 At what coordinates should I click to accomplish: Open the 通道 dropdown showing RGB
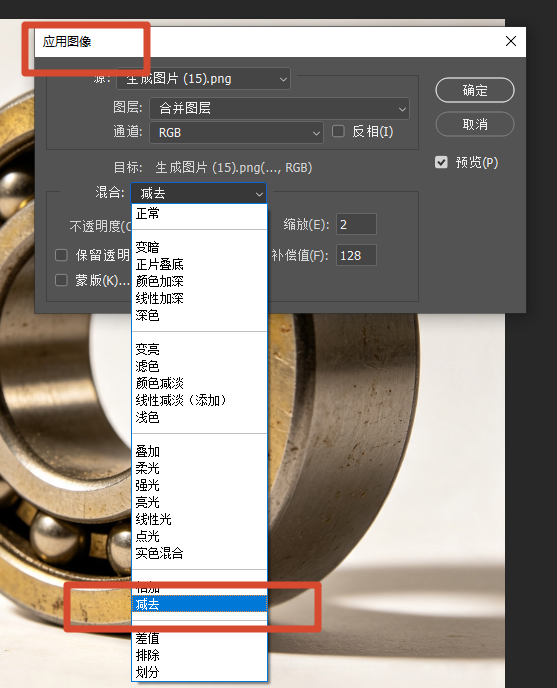(x=237, y=133)
